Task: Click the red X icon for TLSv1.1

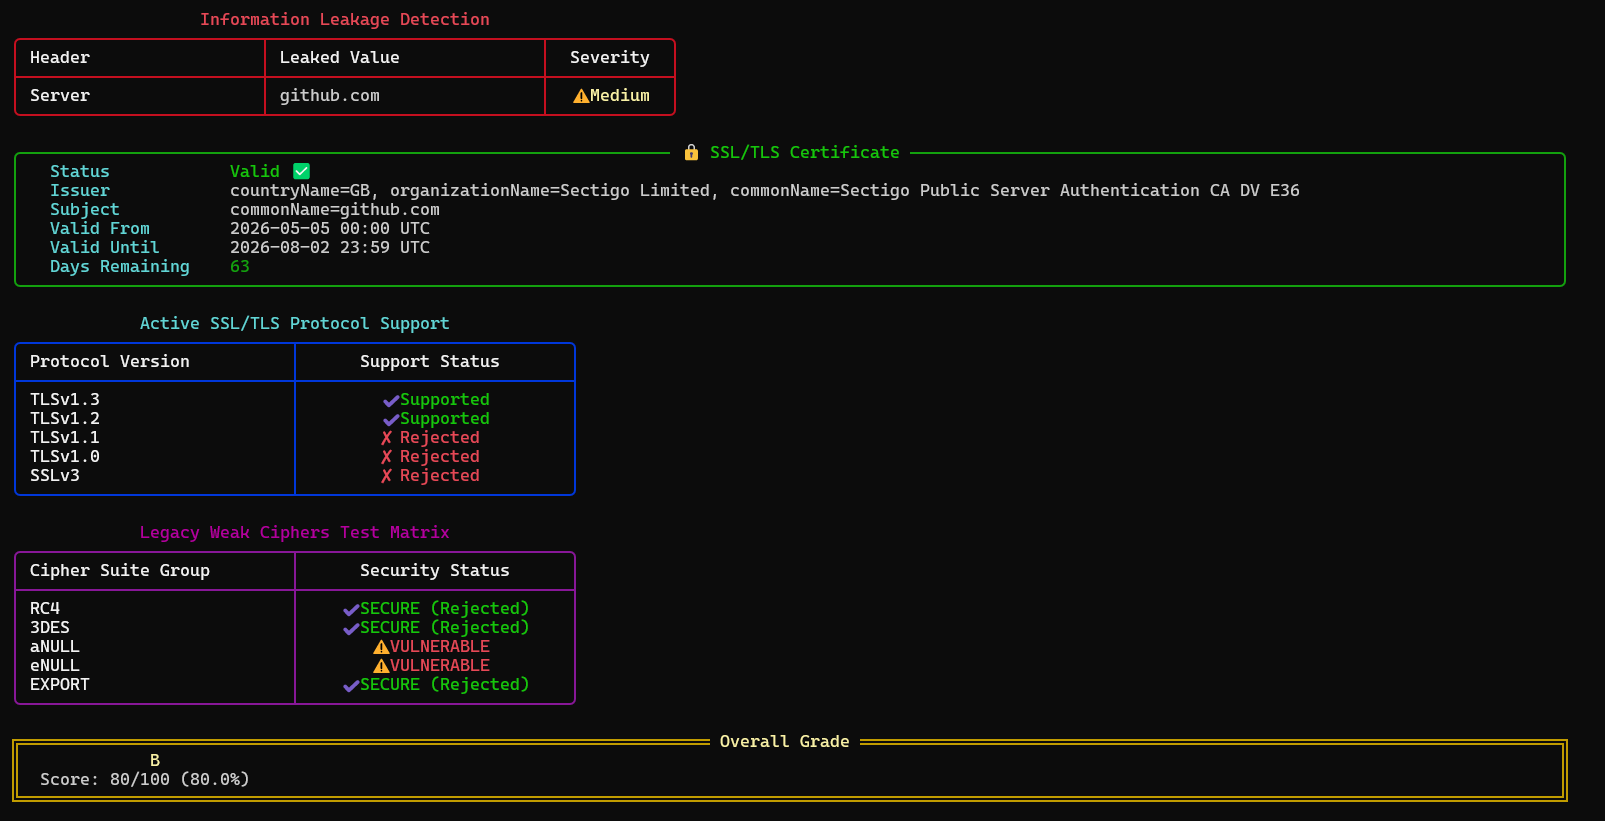Action: (x=386, y=438)
